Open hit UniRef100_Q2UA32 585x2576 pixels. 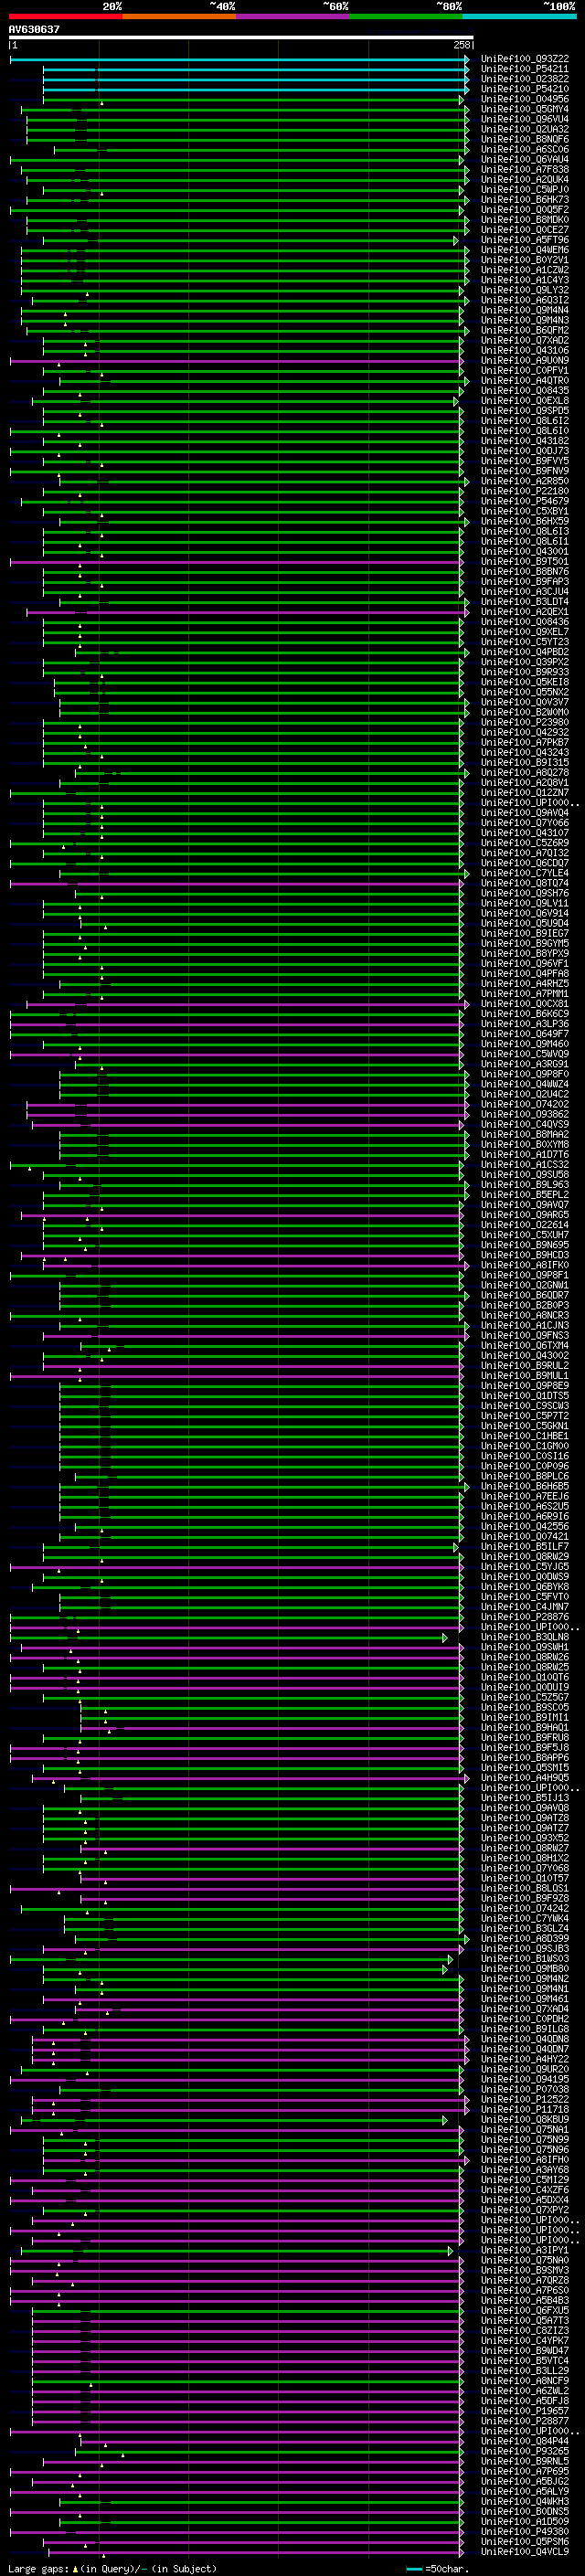pos(525,129)
